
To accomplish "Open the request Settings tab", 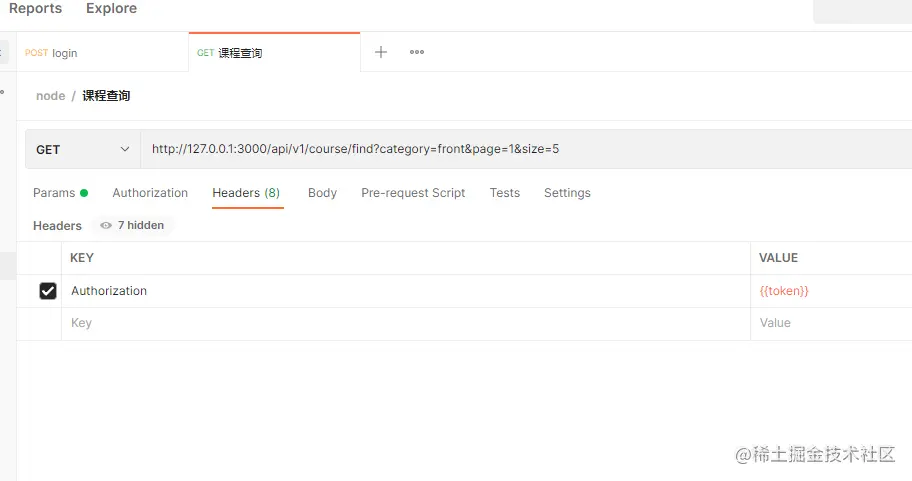I will pyautogui.click(x=567, y=193).
